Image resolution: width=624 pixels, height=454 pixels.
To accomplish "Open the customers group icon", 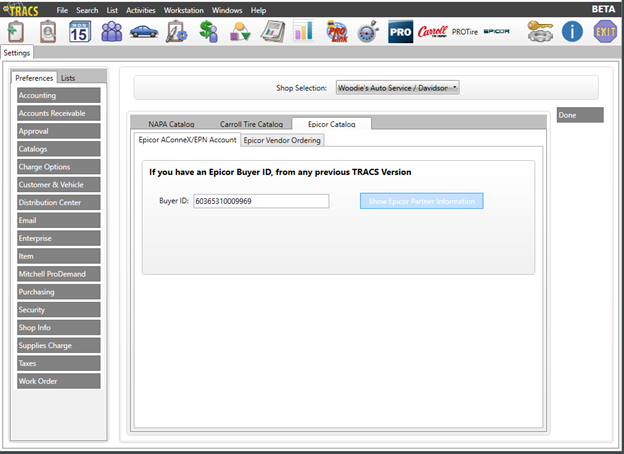I will 112,31.
